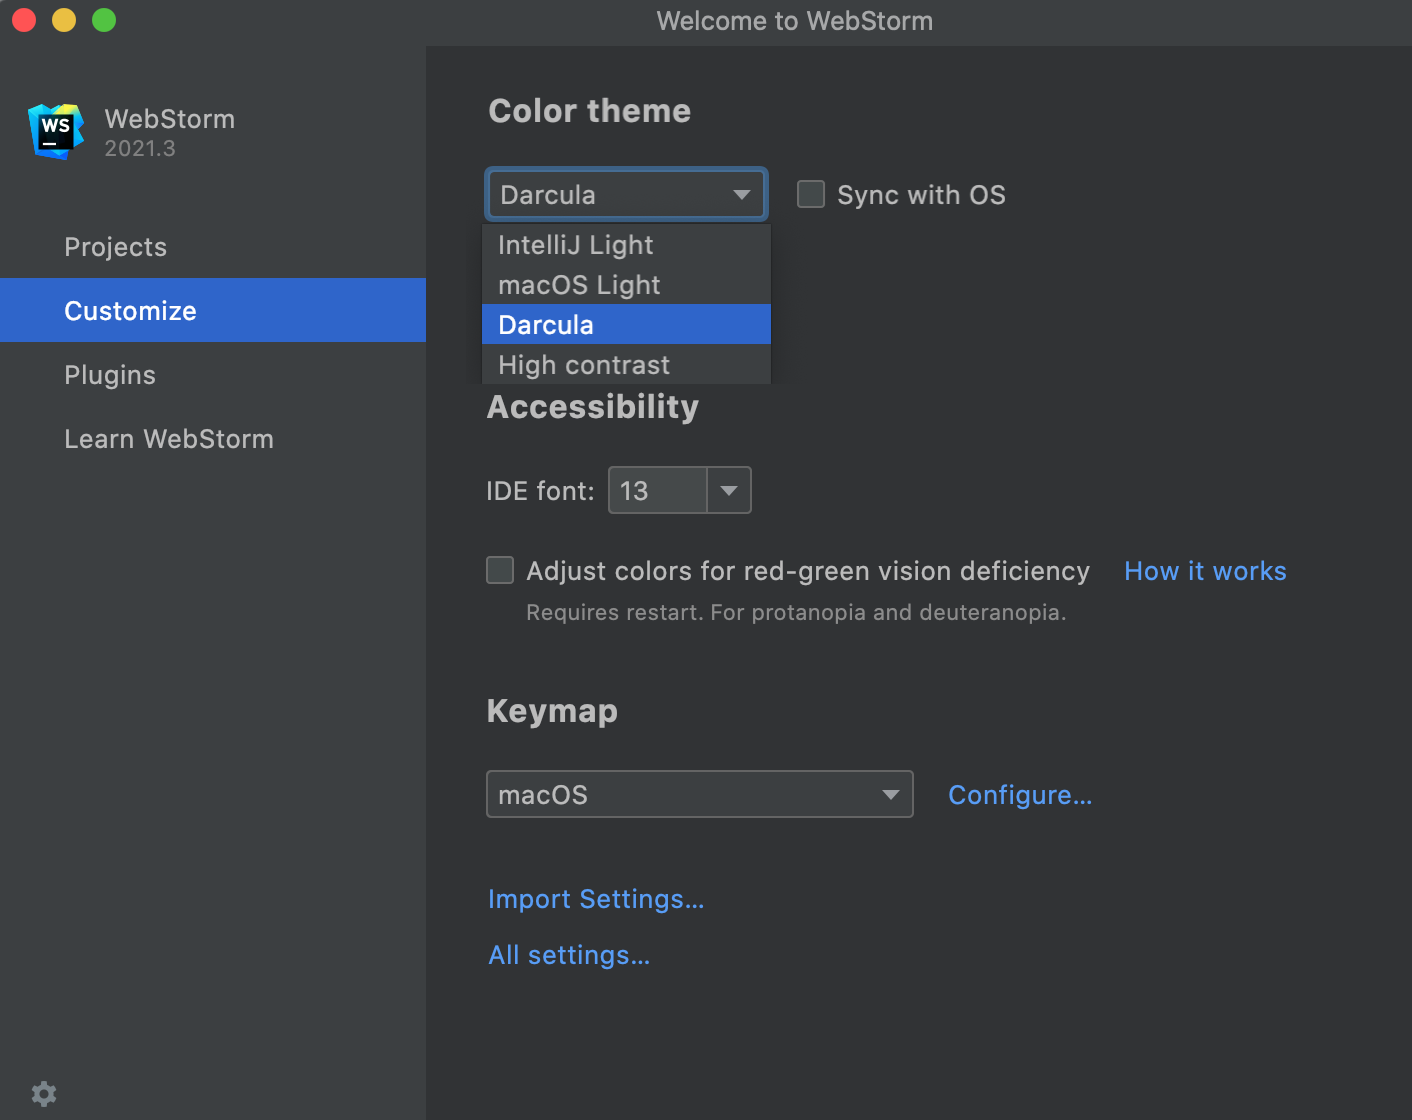Open Import Settings... link
Image resolution: width=1412 pixels, height=1120 pixels.
[596, 899]
